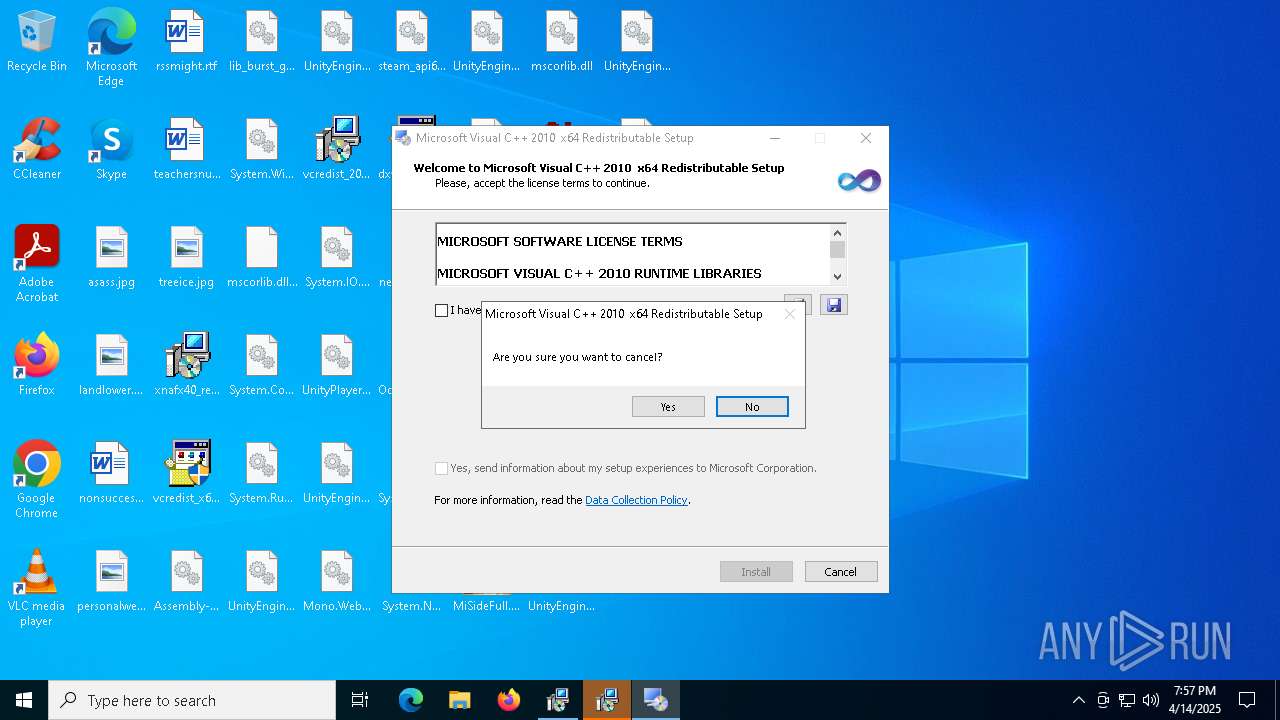
Task: Select the rssmight.rtf file
Action: 186,42
